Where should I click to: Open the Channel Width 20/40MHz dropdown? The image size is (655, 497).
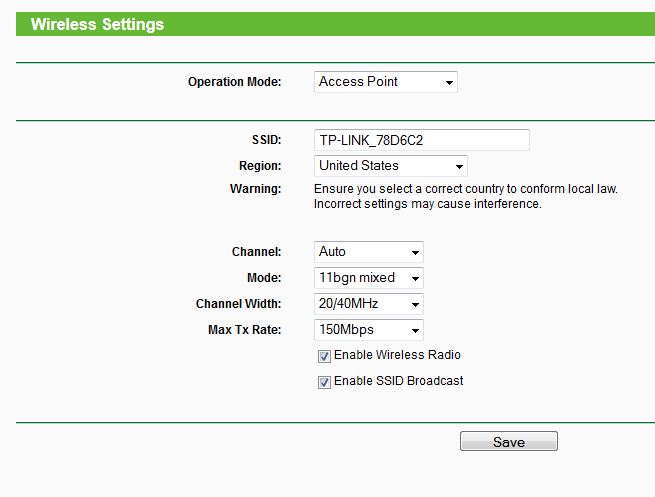[x=368, y=304]
